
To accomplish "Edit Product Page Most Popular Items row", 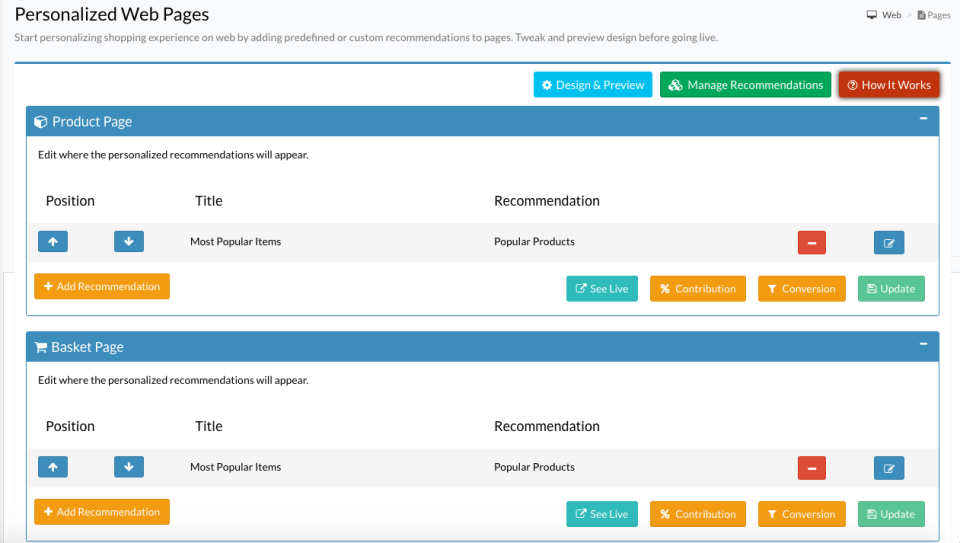I will point(889,242).
